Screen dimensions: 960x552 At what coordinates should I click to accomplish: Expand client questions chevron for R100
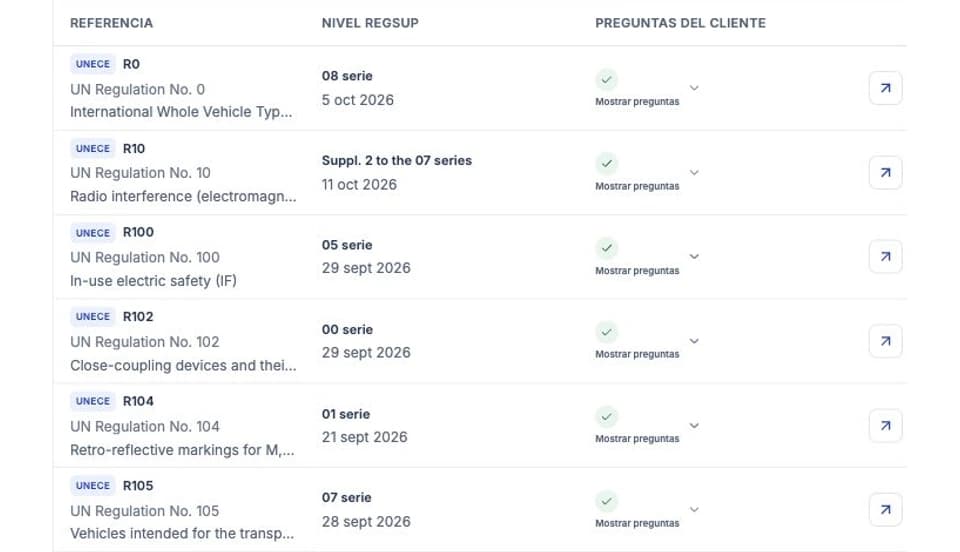coord(694,256)
